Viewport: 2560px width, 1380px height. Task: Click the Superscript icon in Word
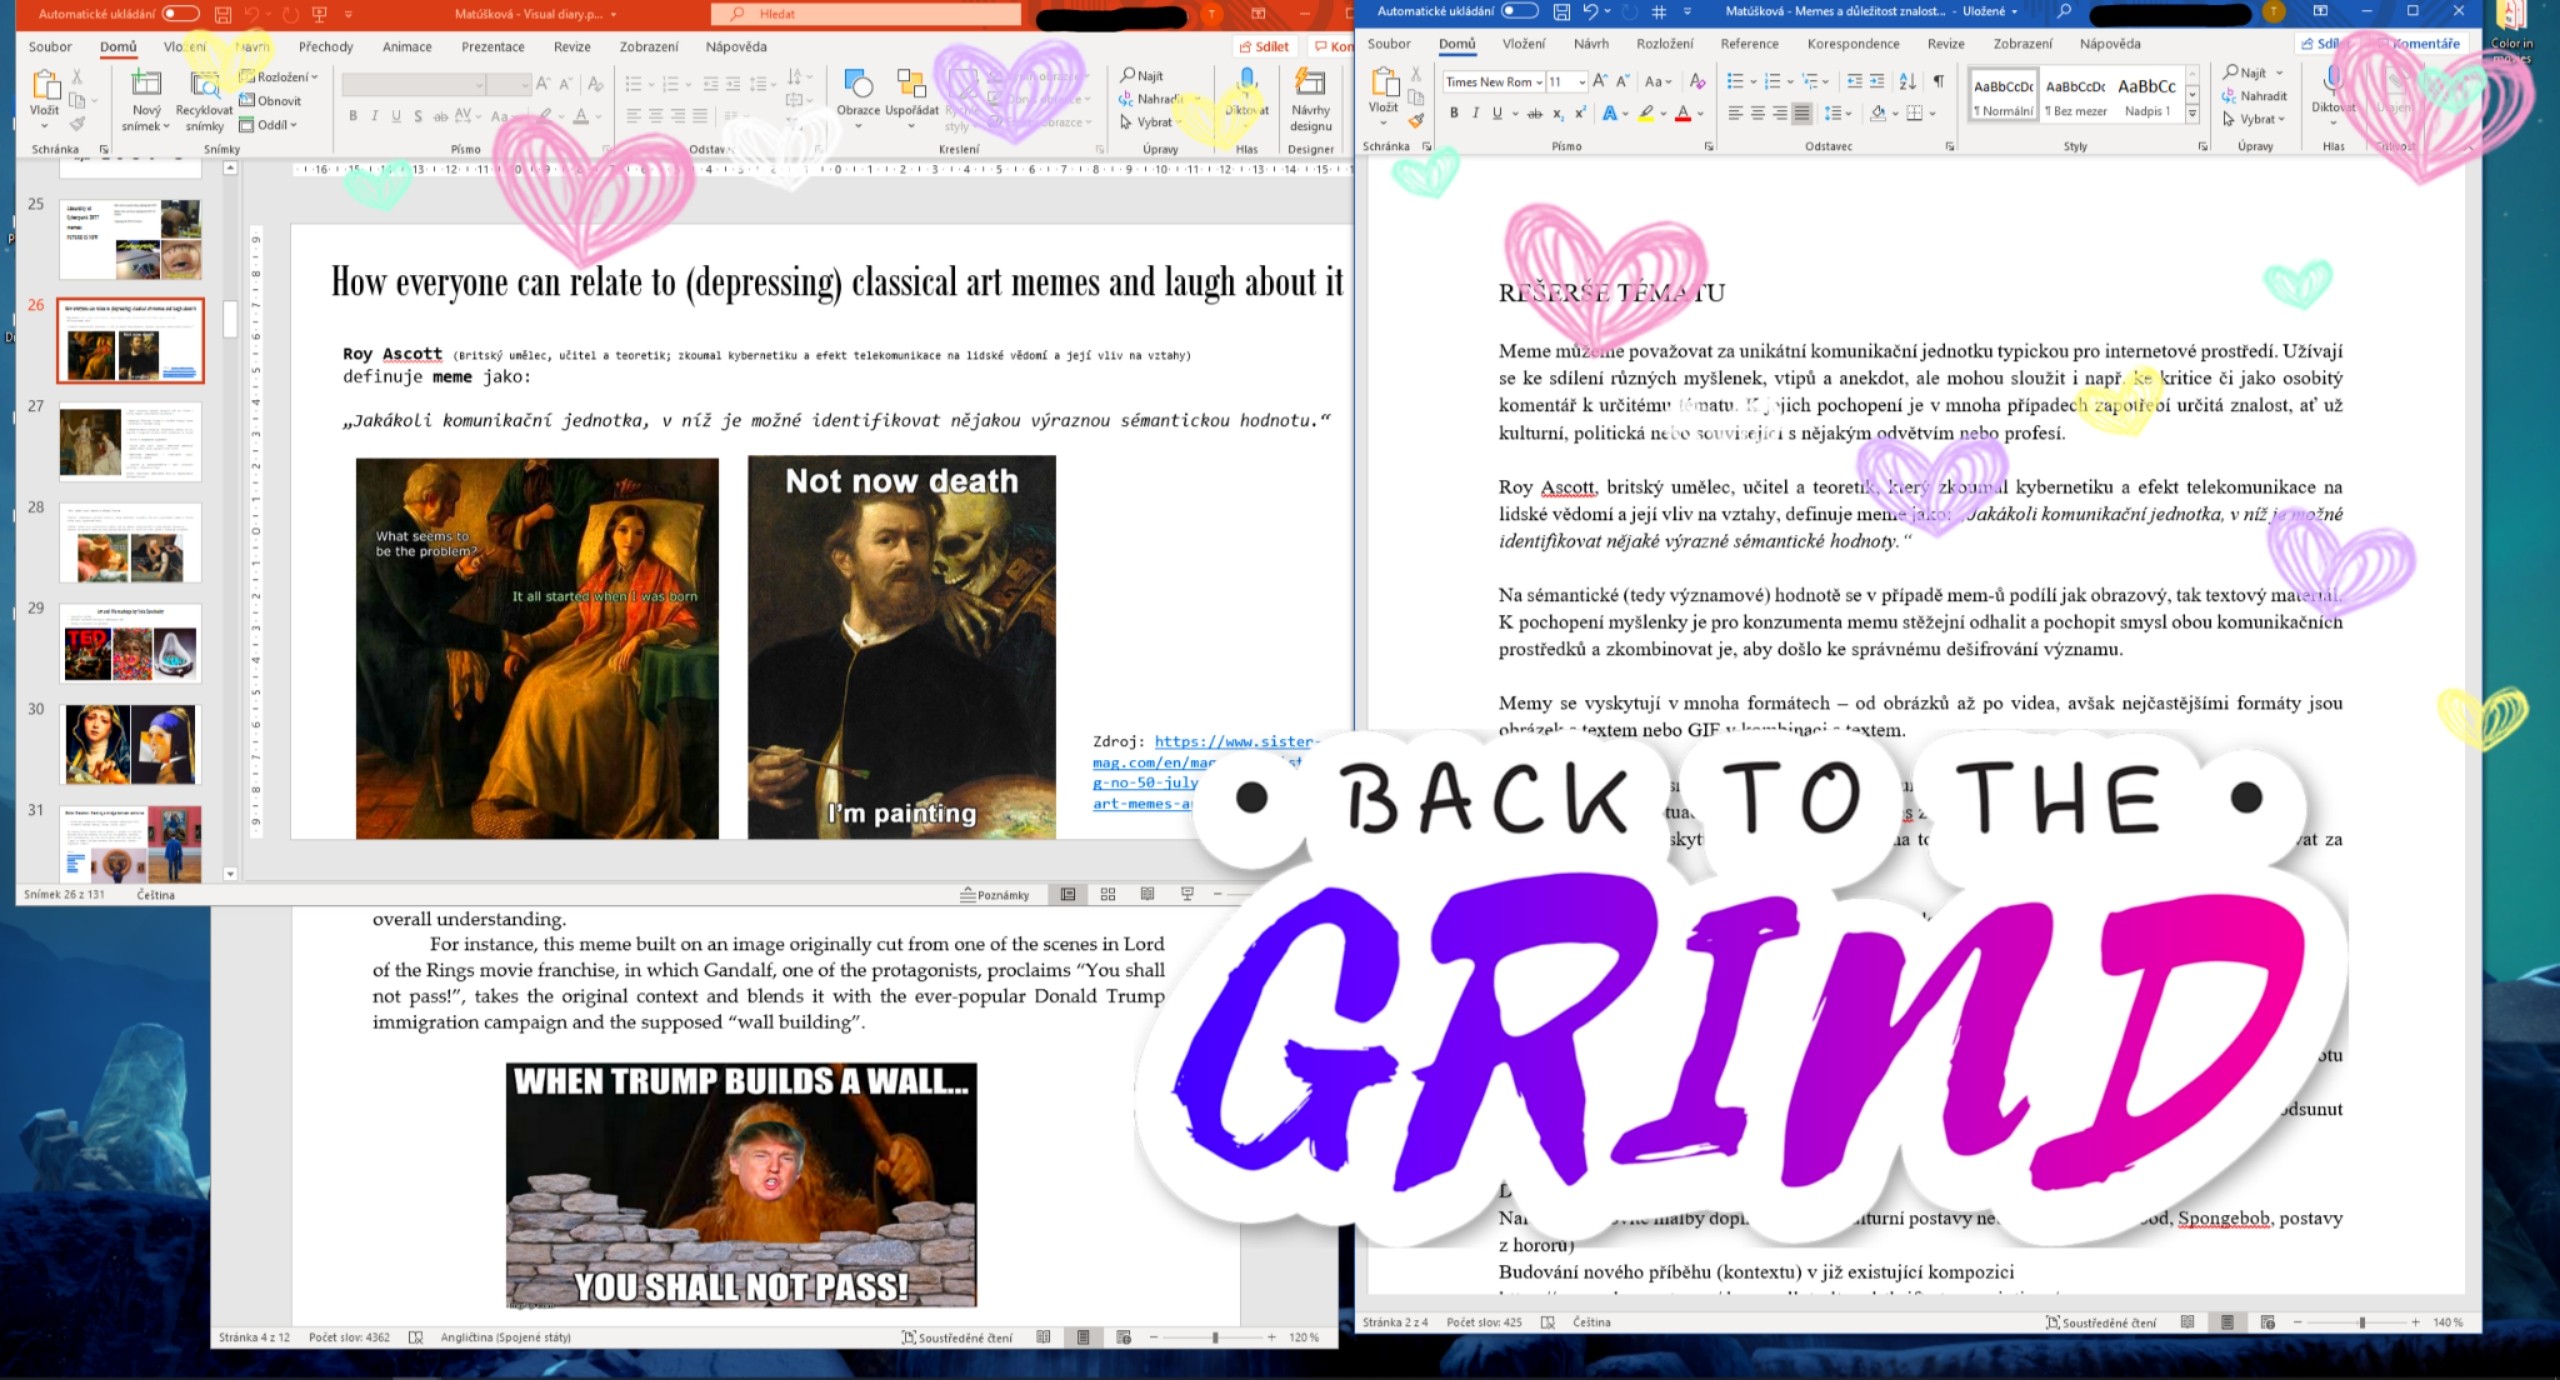(x=1580, y=113)
